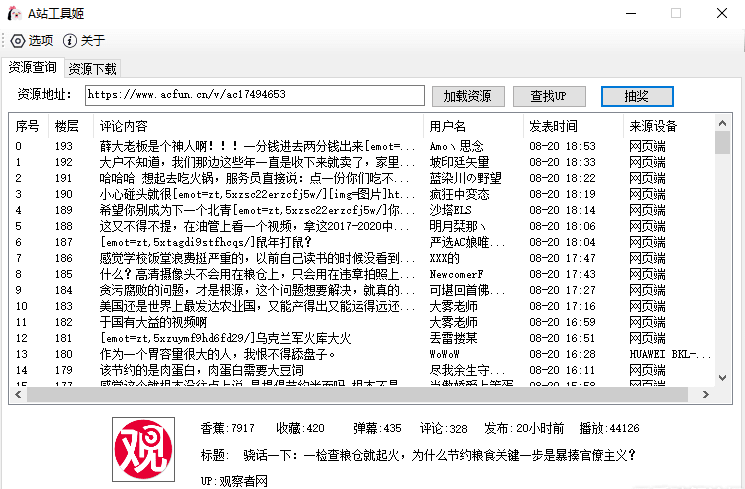Viewport: 745px width, 489px height.
Task: Click floor number 180 cell
Action: tap(64, 355)
